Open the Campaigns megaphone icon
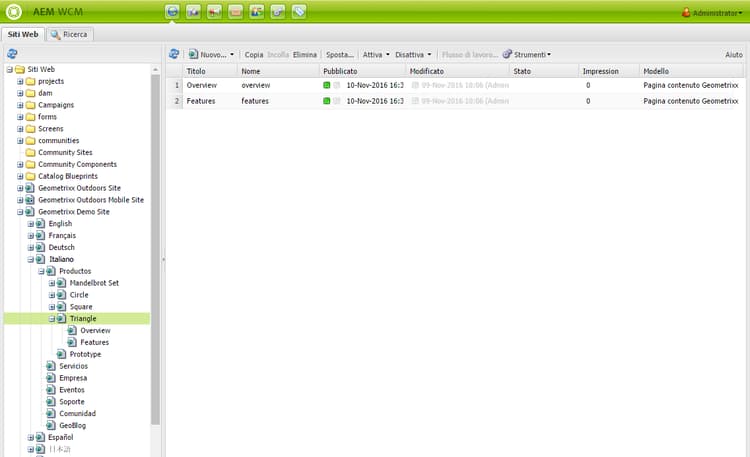The image size is (750, 457). [x=214, y=11]
